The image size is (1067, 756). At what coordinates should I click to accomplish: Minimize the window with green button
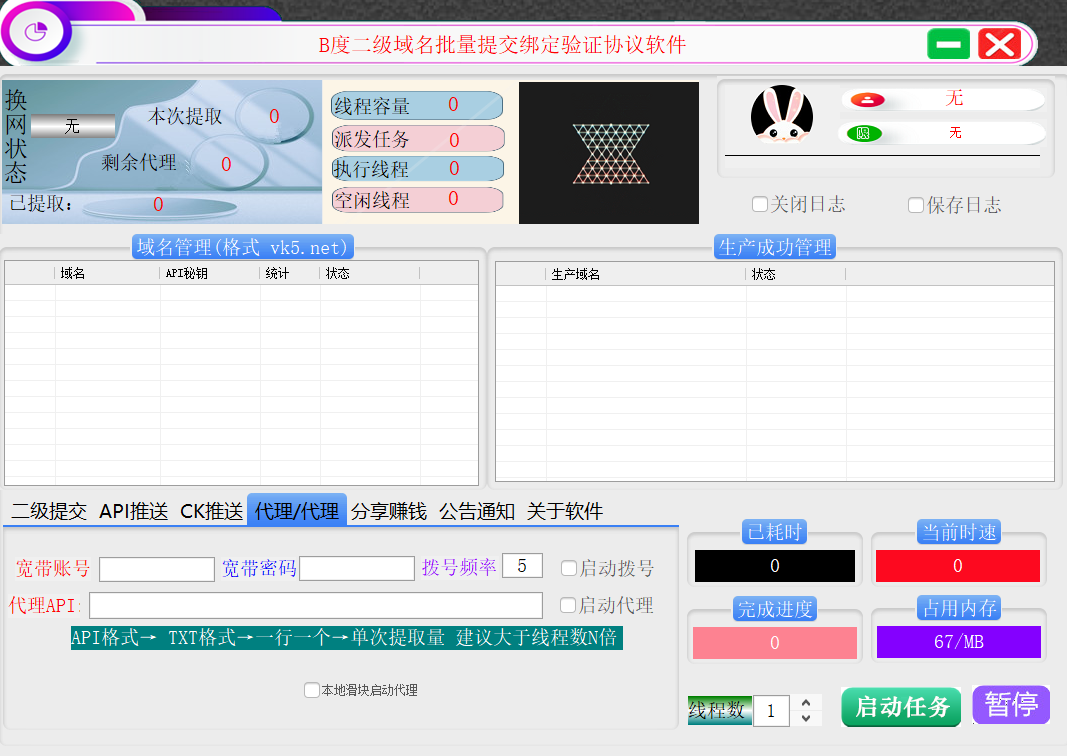948,44
